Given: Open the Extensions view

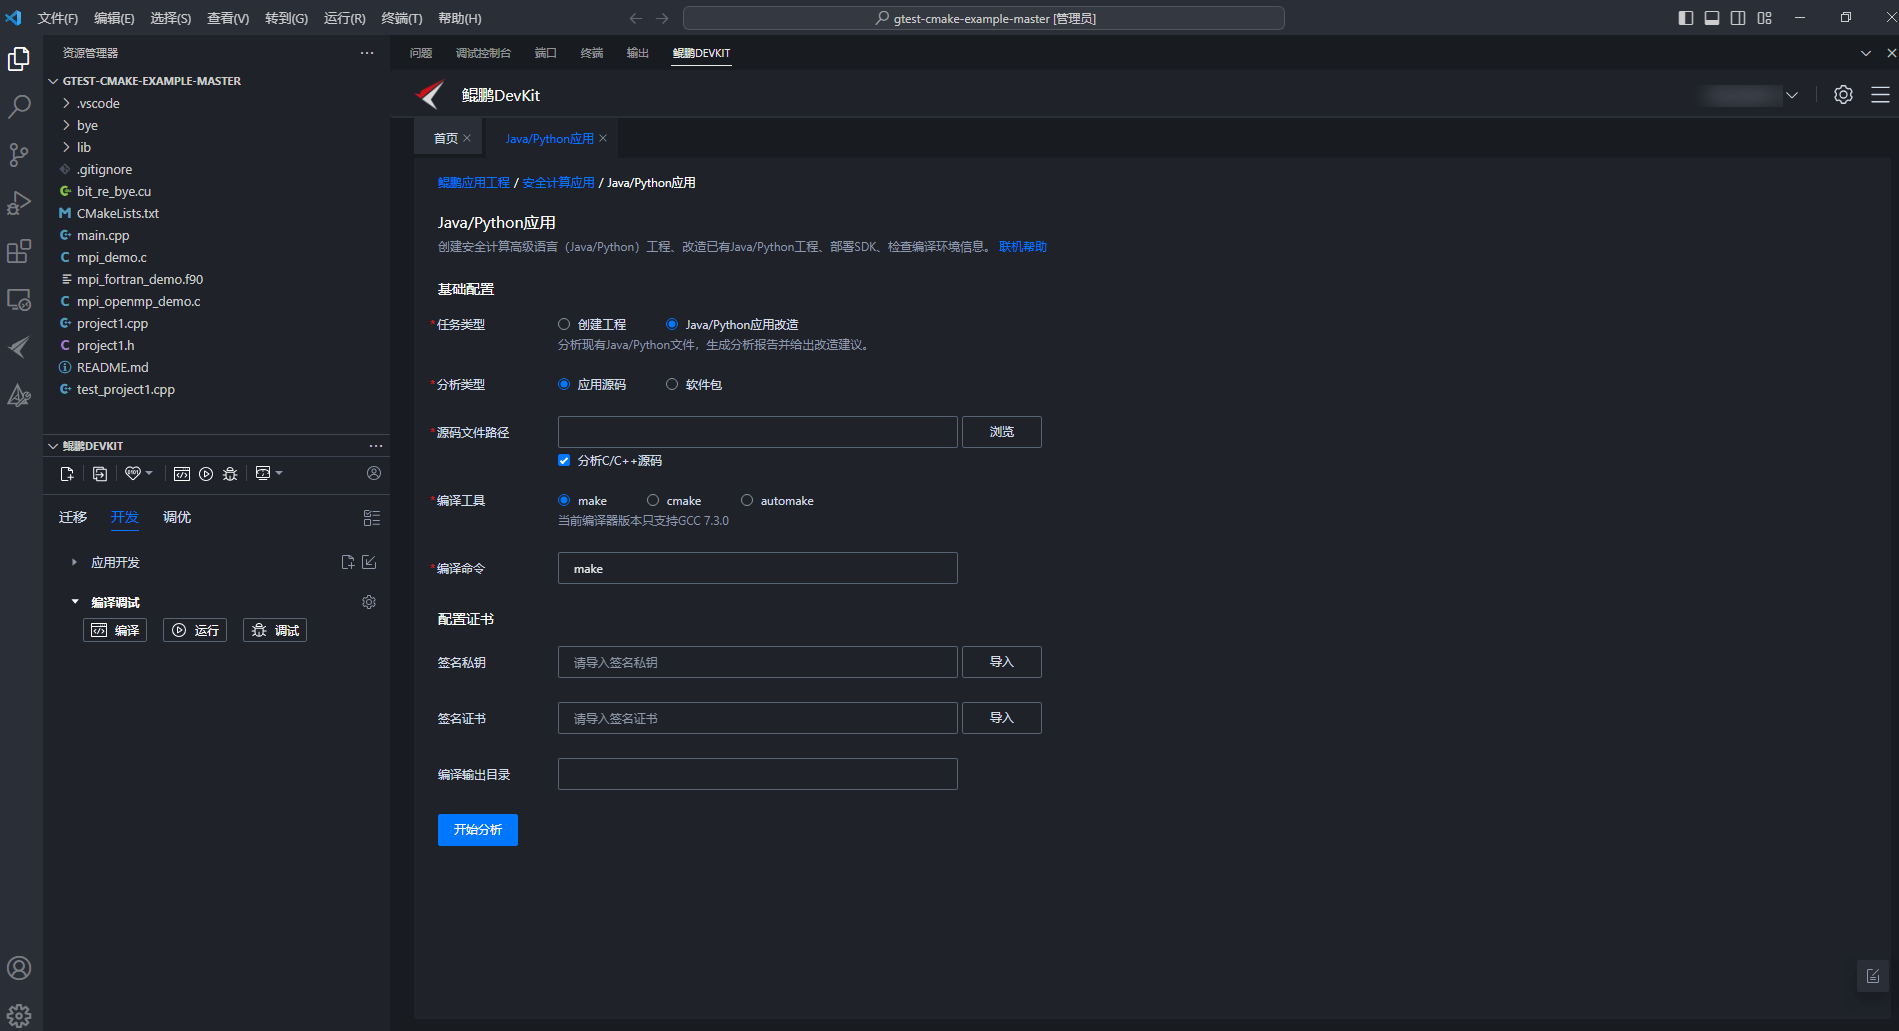Looking at the screenshot, I should coord(19,251).
